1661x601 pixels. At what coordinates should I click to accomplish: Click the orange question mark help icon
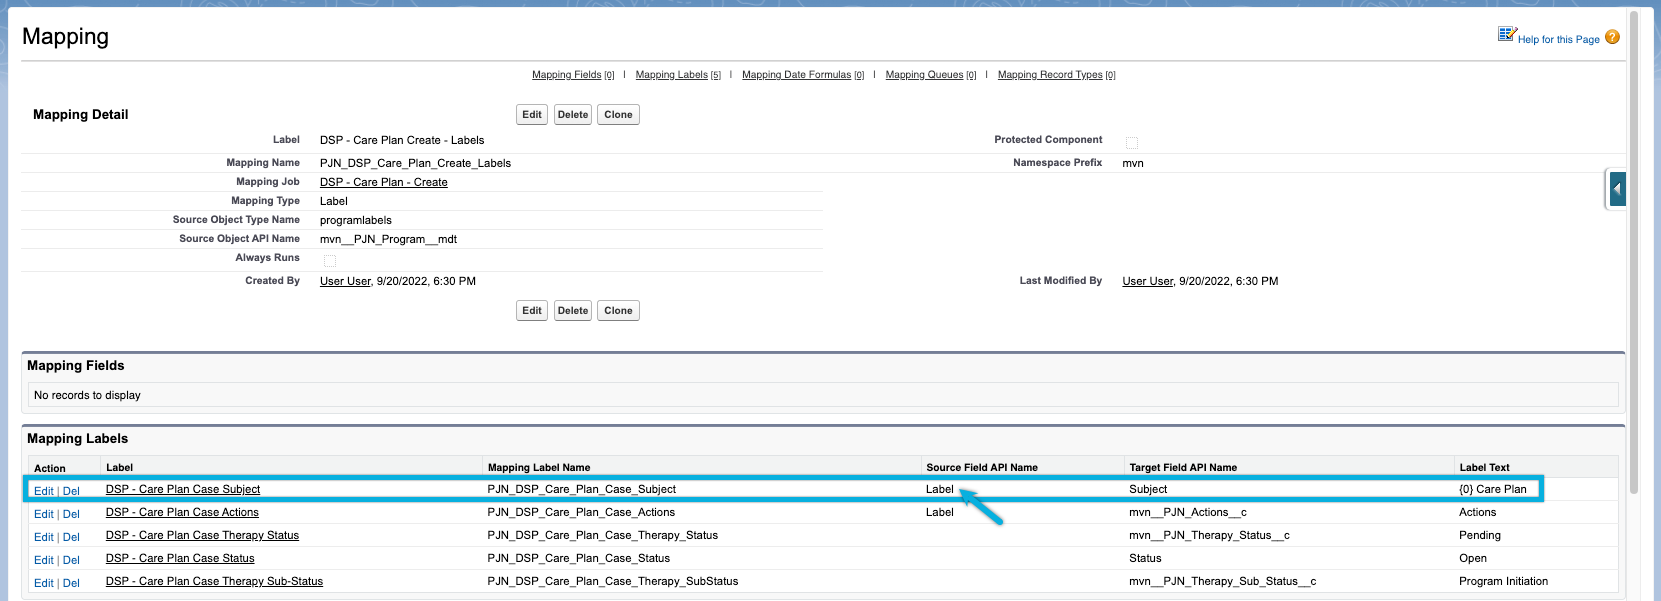click(1612, 37)
